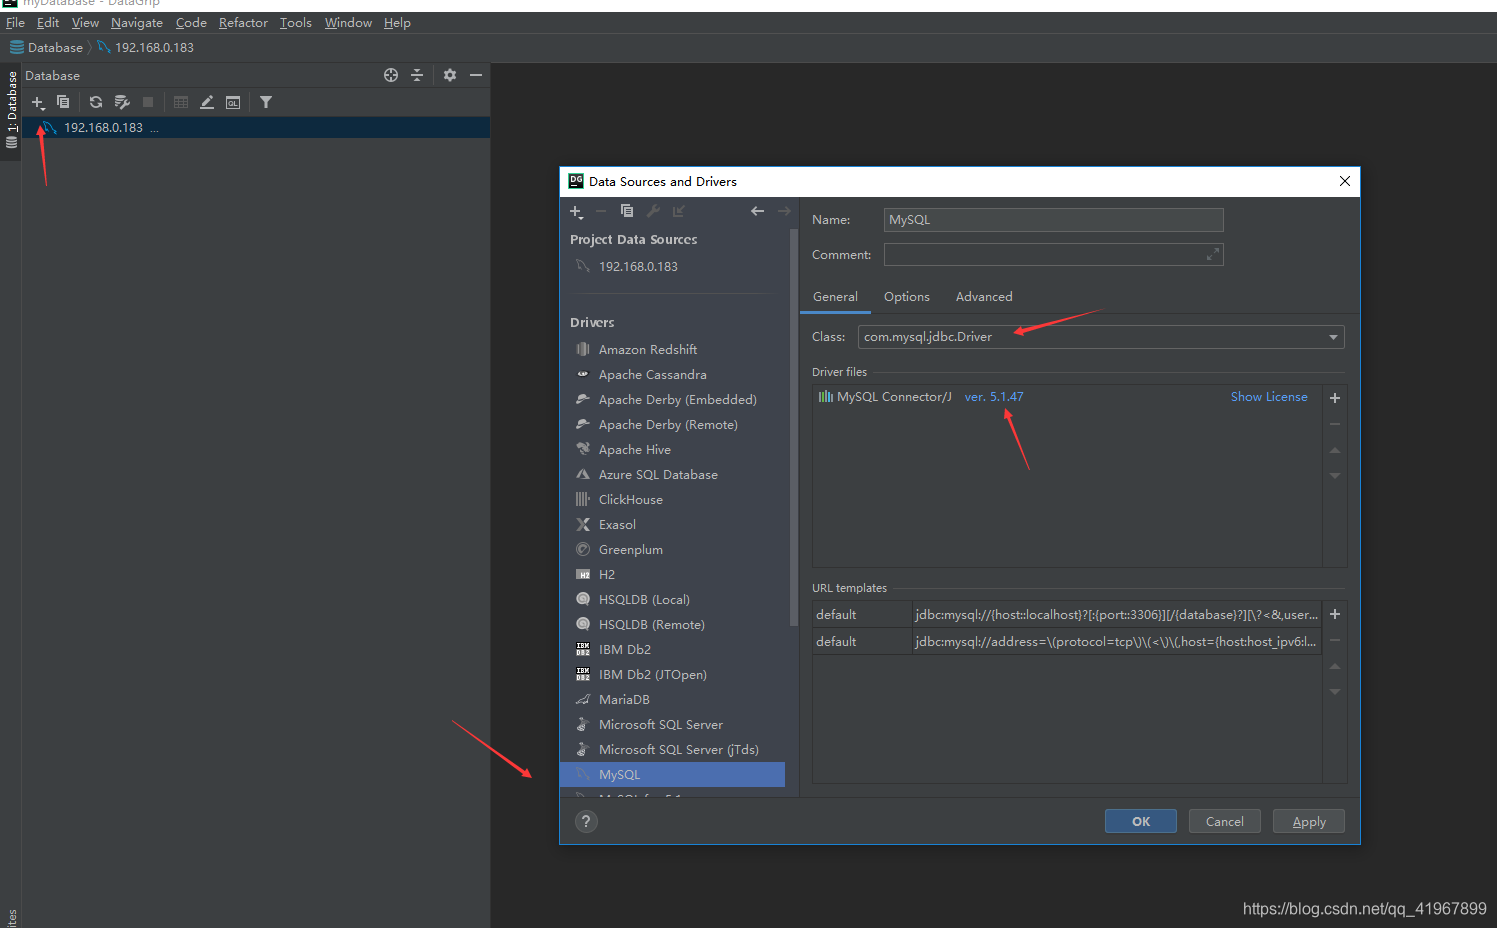Open help with the question mark button
The image size is (1497, 928).
(x=586, y=821)
